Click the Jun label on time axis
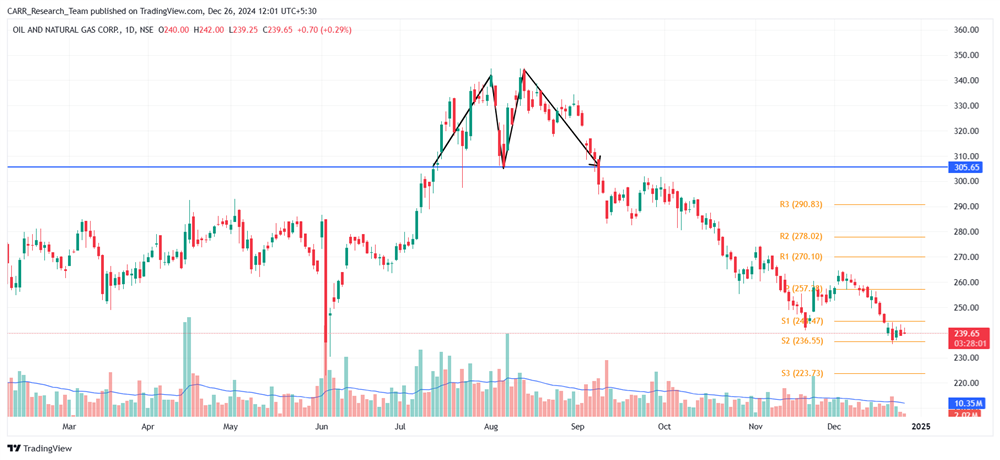 point(321,426)
